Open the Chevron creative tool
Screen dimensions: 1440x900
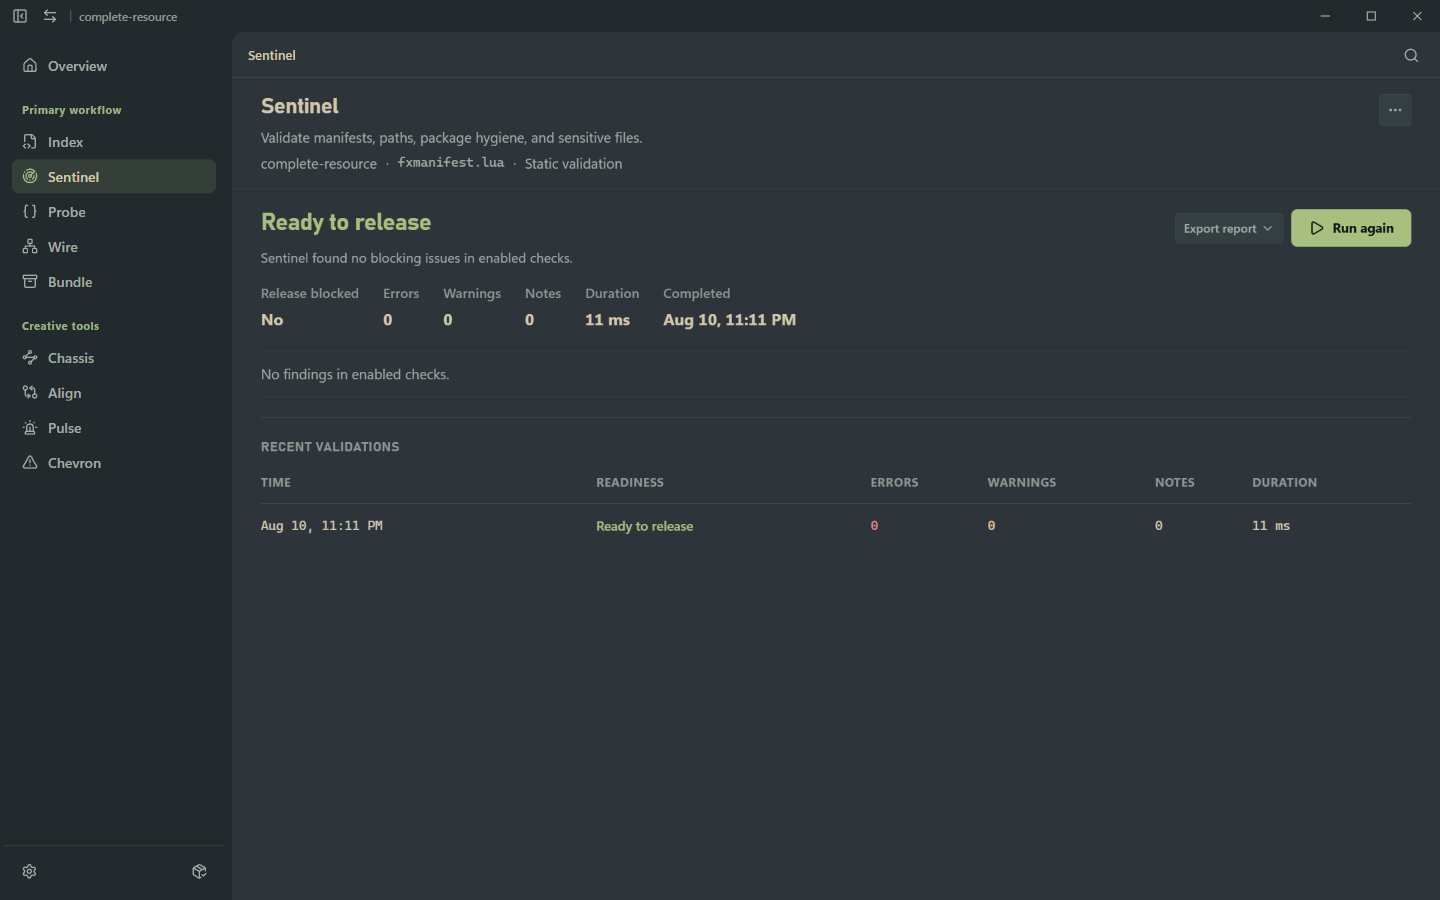pos(114,463)
